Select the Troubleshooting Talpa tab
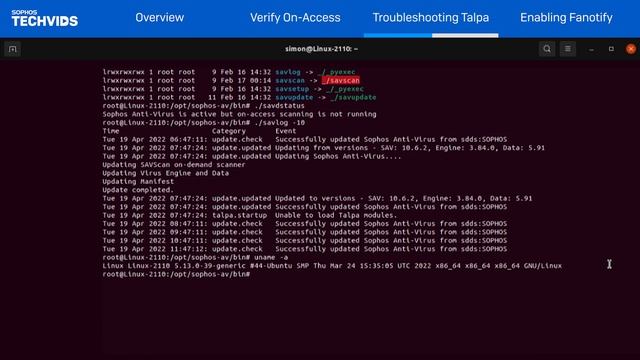 431,18
